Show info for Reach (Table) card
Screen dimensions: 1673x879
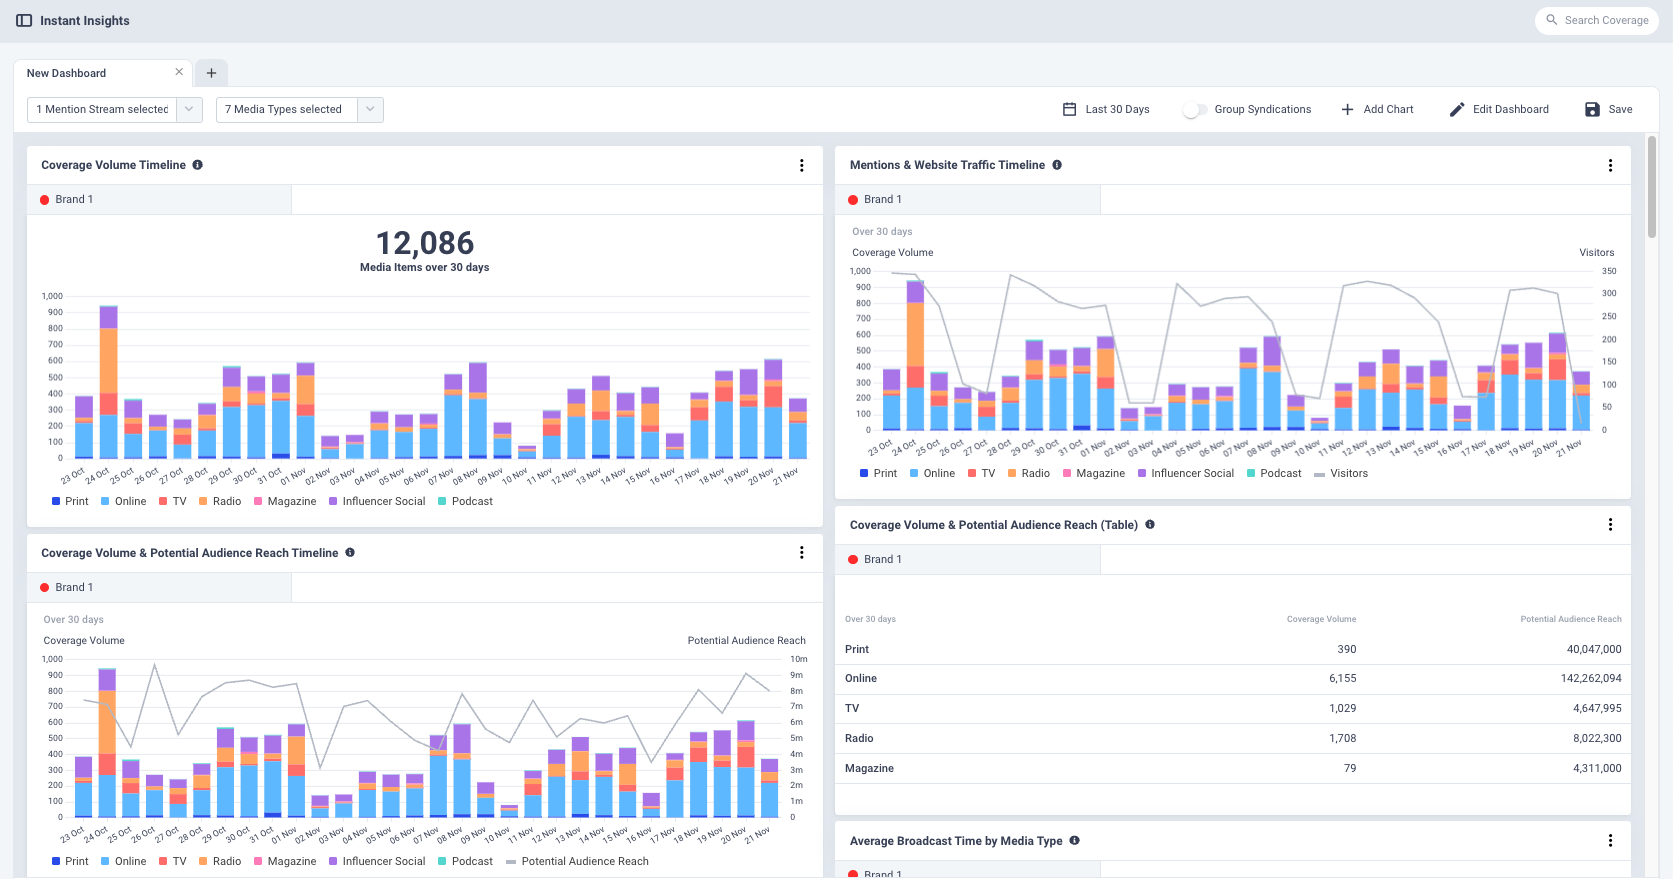click(x=1150, y=524)
